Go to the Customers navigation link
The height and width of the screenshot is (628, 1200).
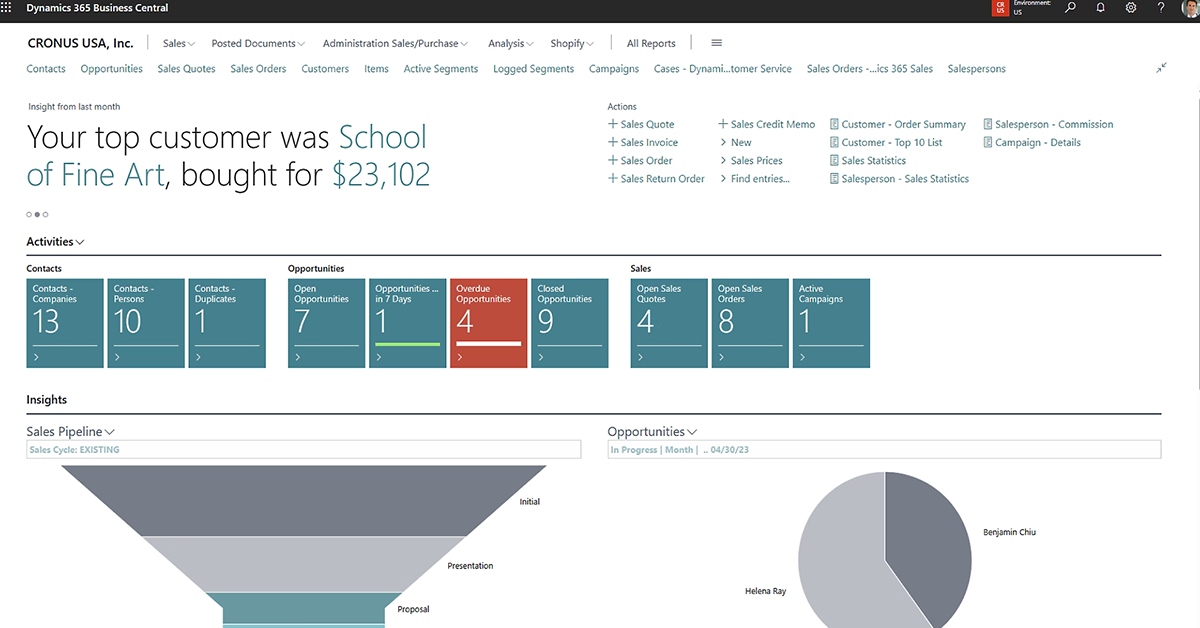[x=325, y=69]
